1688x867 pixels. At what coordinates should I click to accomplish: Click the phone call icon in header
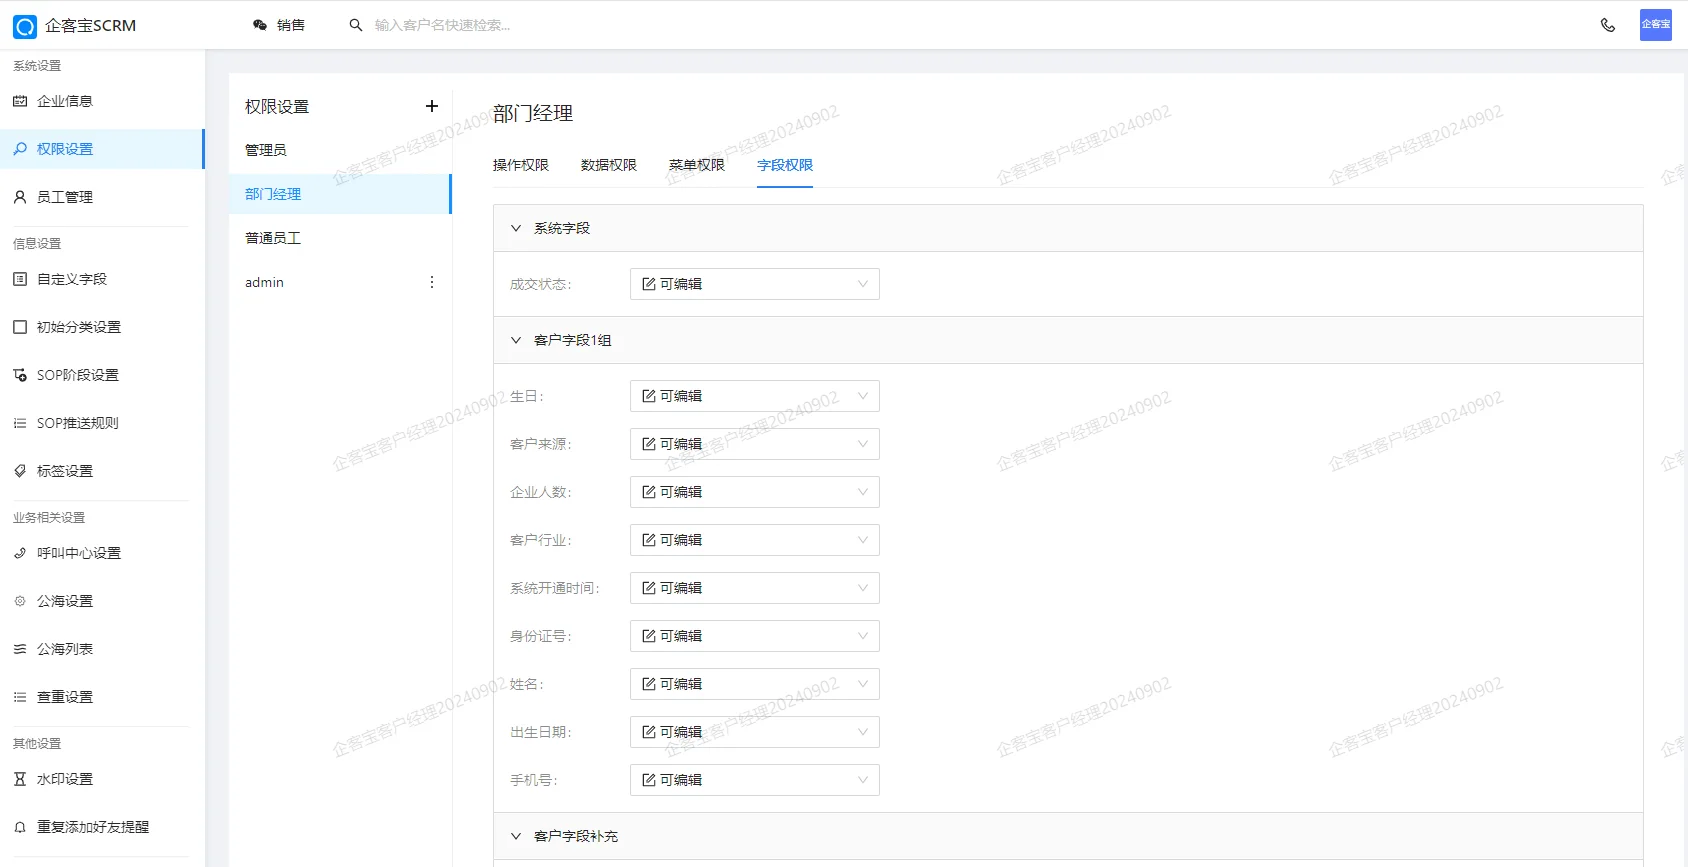pyautogui.click(x=1608, y=25)
